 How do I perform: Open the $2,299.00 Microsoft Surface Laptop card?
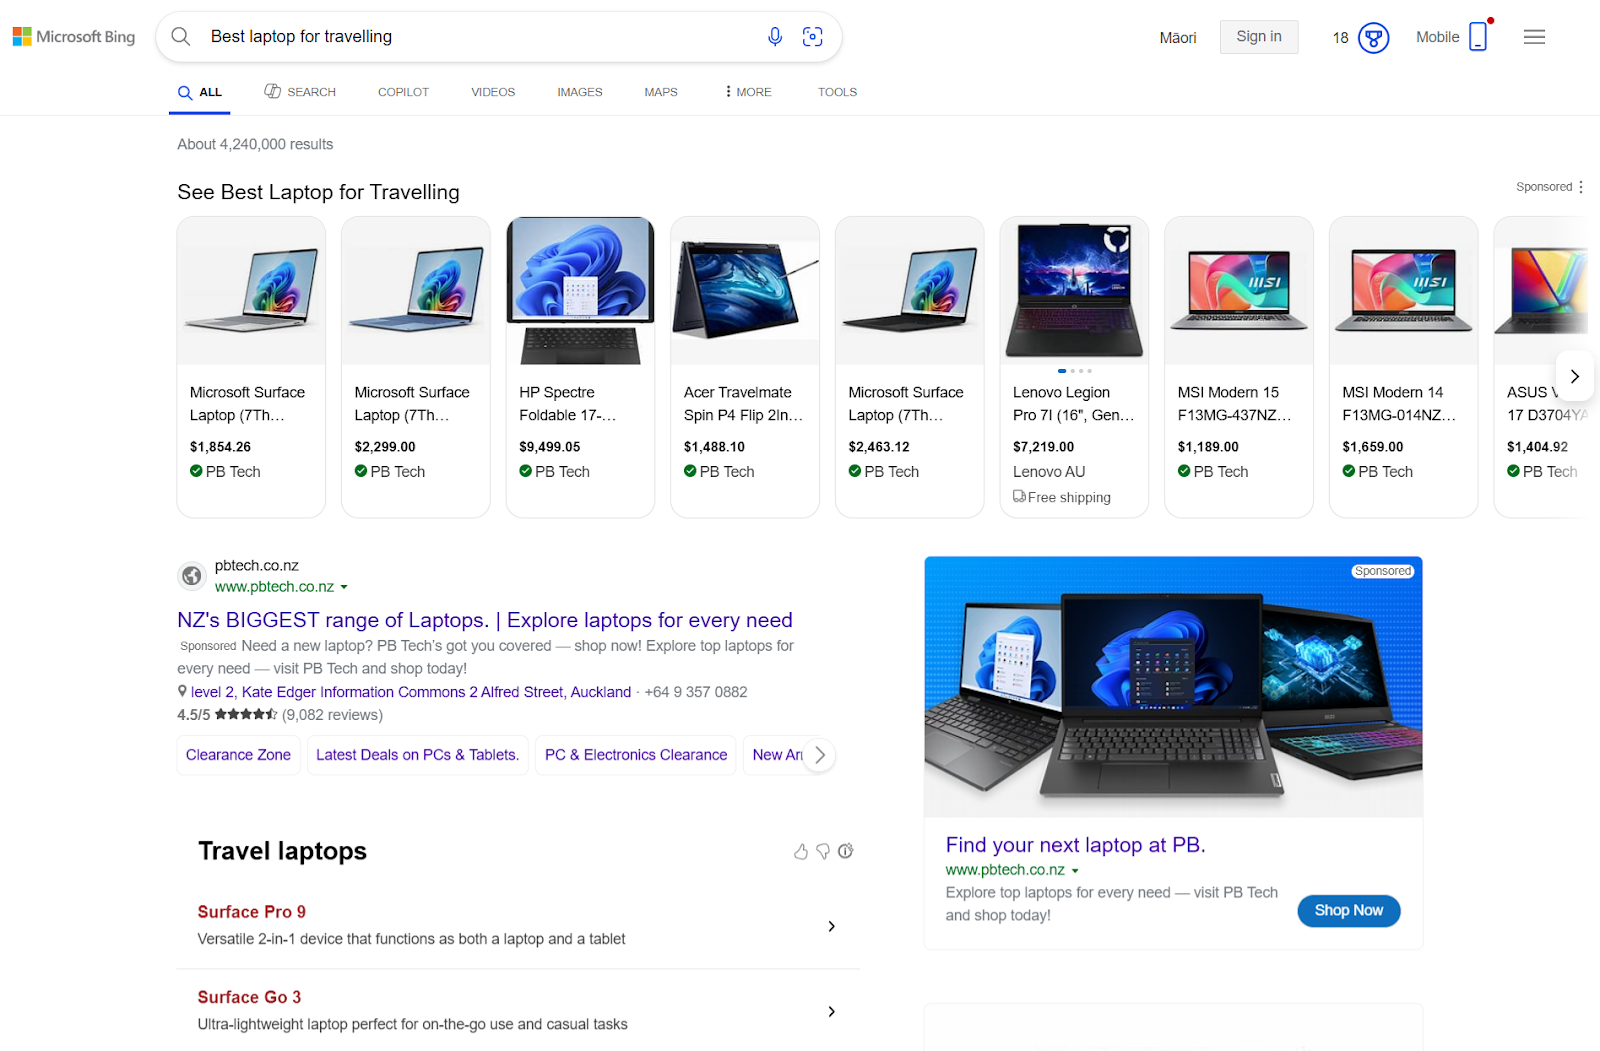click(x=416, y=367)
